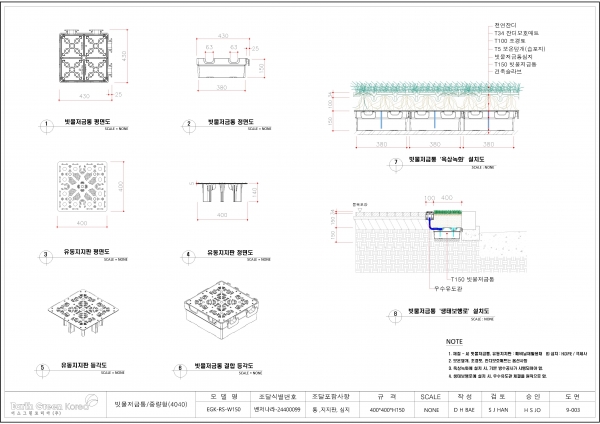Click the author cell 'D H BAE'
The height and width of the screenshot is (424, 600).
[464, 410]
